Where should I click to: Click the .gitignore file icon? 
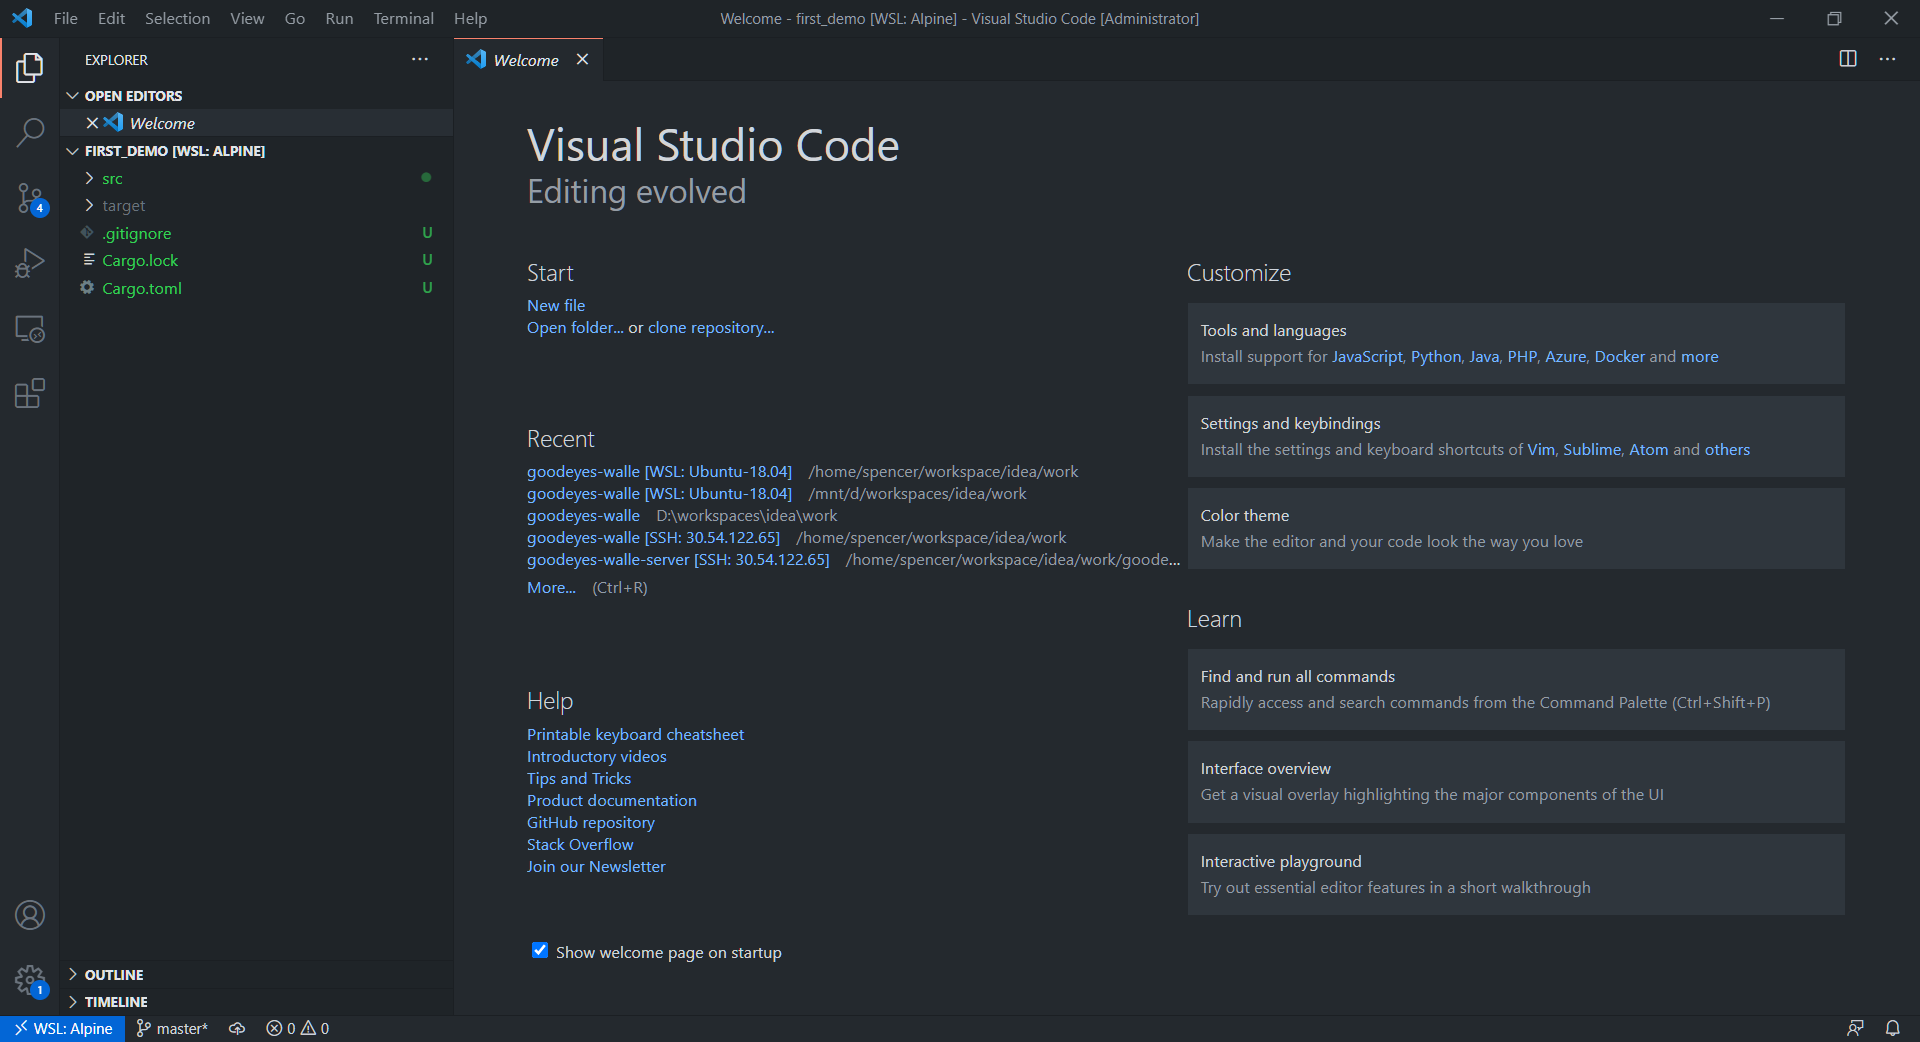(x=88, y=233)
